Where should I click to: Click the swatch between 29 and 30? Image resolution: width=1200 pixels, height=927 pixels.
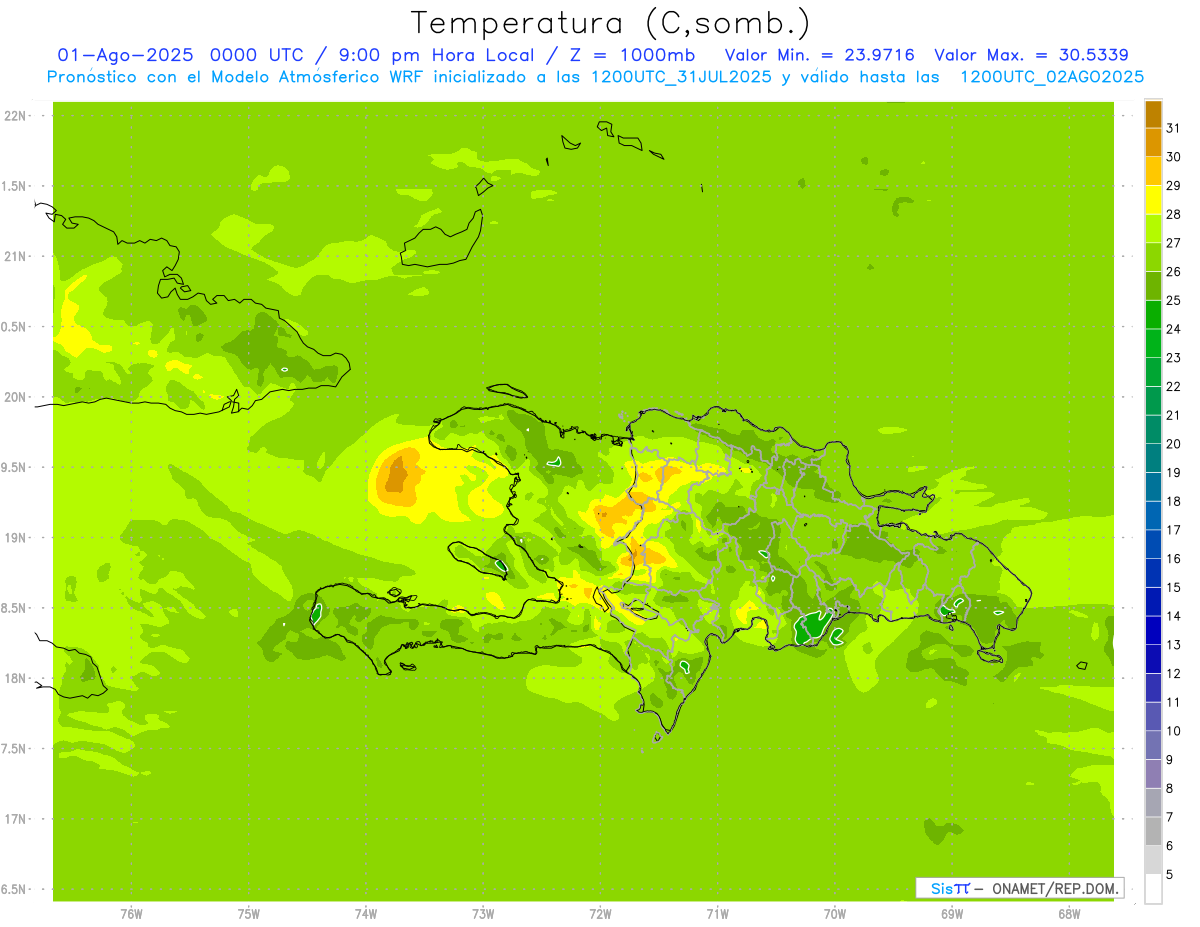coord(1153,171)
